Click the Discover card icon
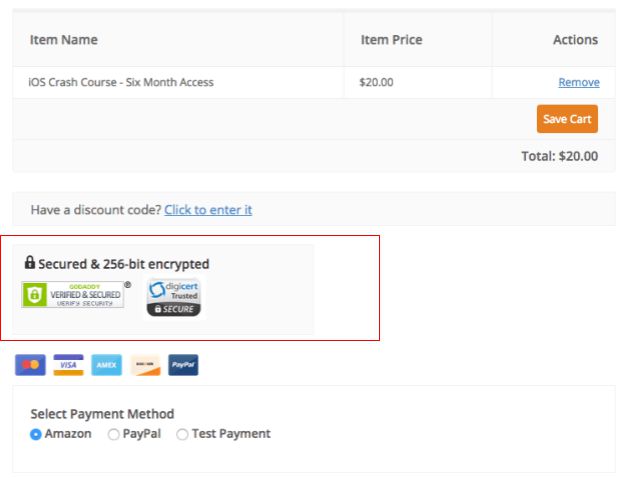This screenshot has width=624, height=478. click(145, 365)
